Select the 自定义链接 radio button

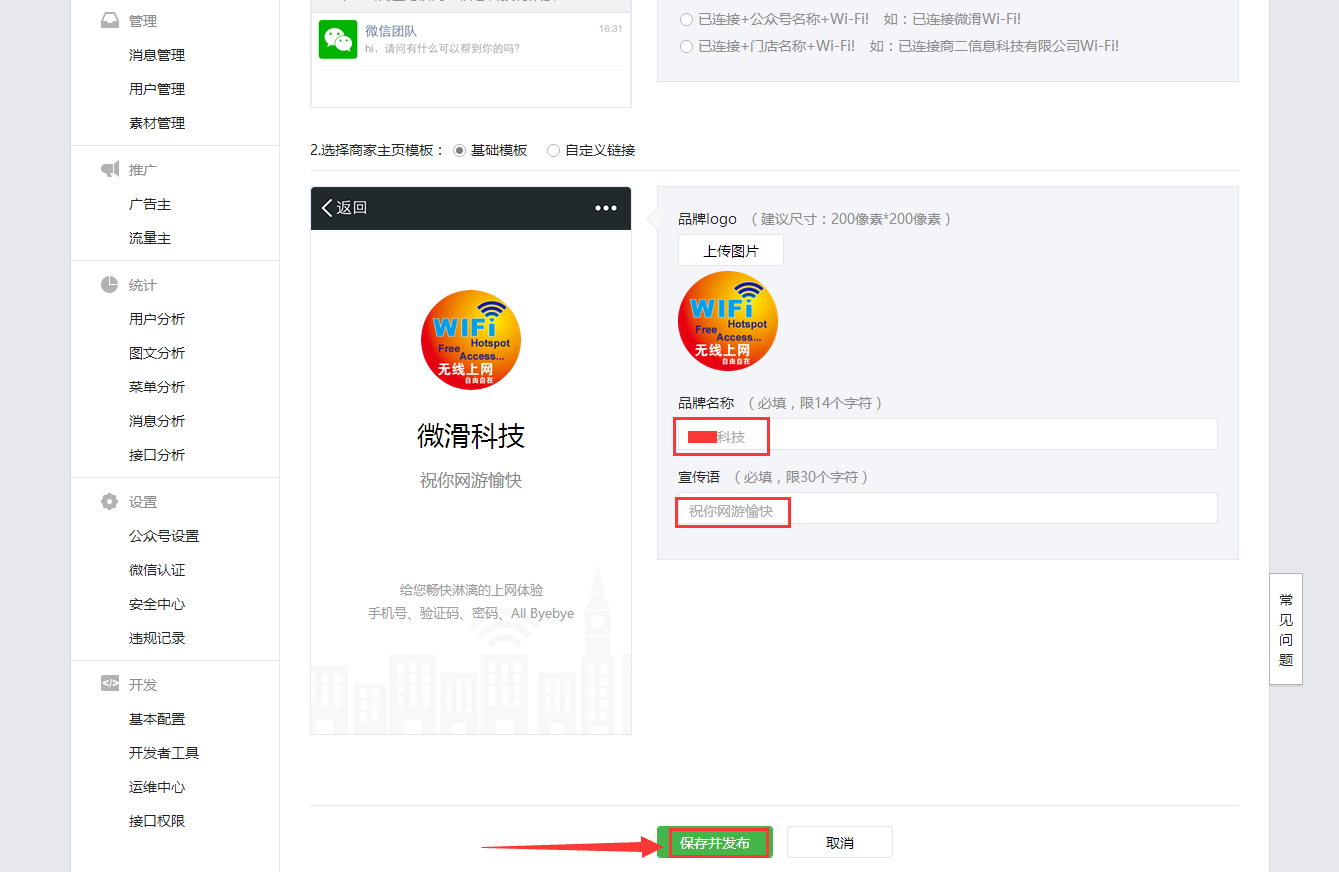click(553, 150)
